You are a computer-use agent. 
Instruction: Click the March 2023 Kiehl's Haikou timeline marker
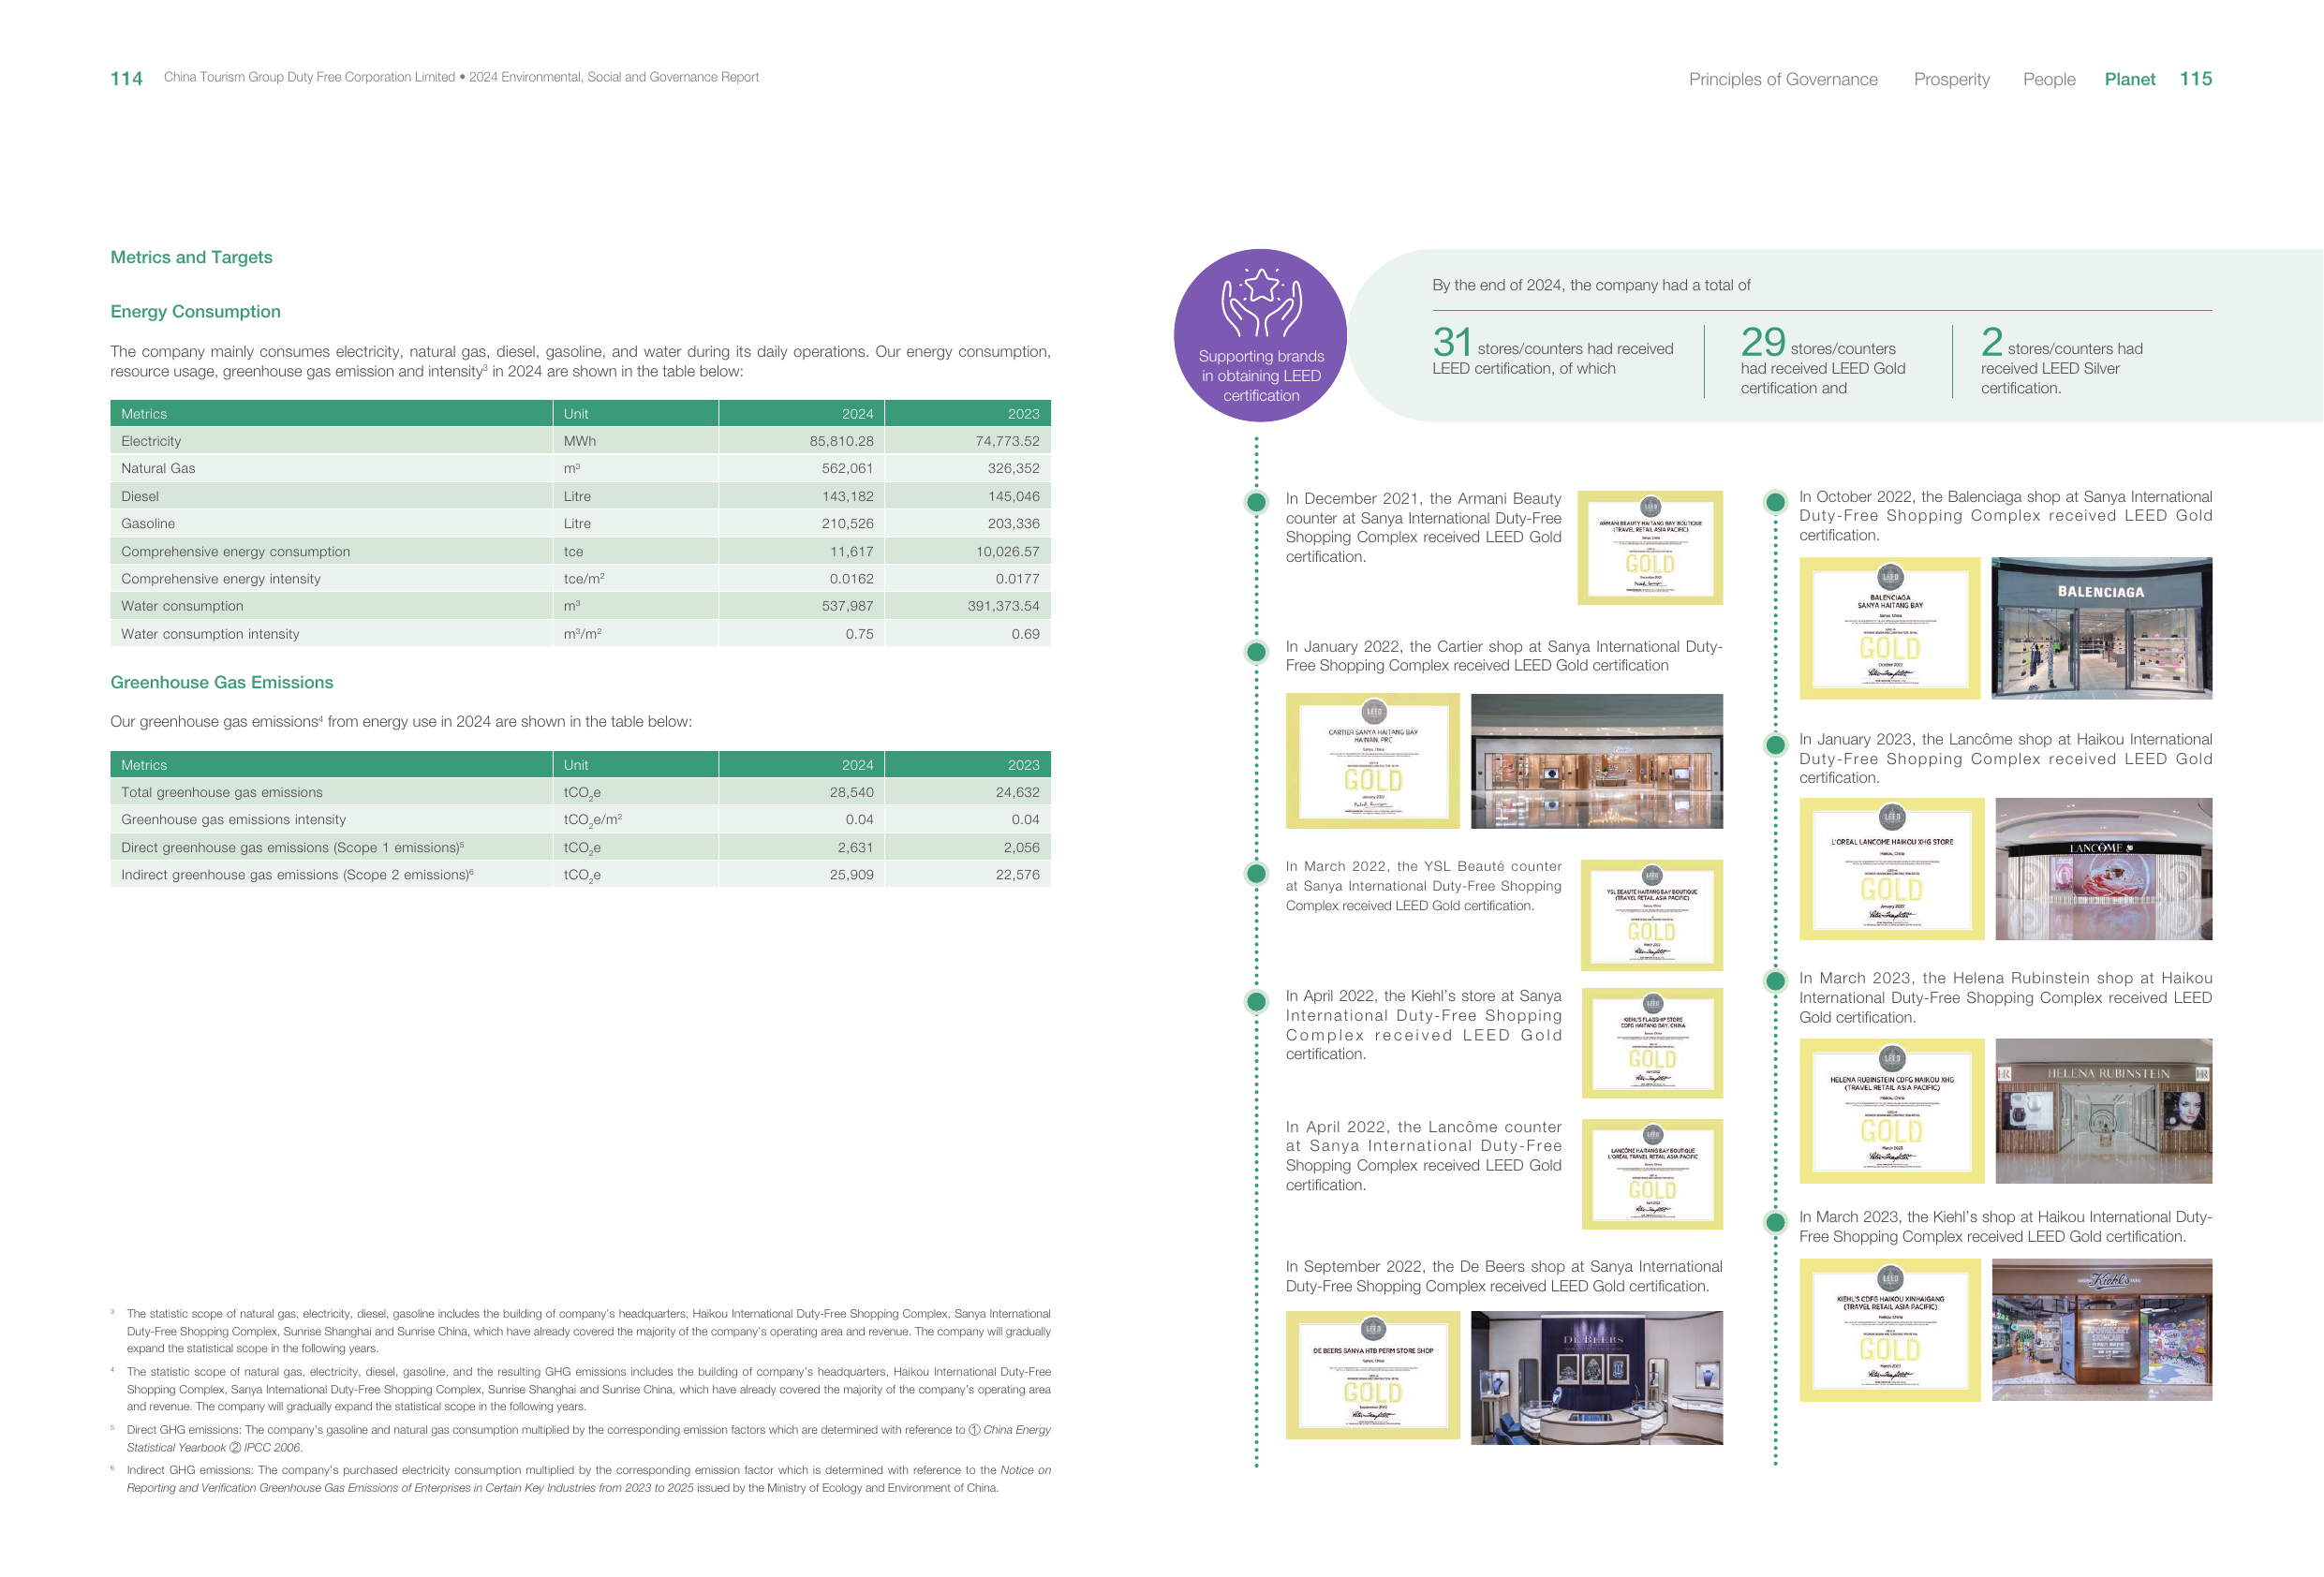pos(1775,1221)
